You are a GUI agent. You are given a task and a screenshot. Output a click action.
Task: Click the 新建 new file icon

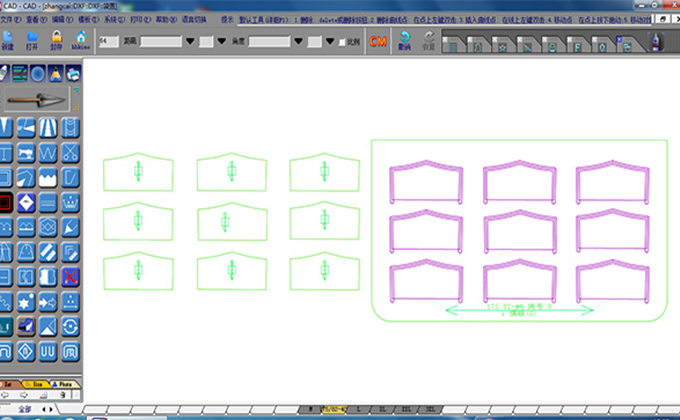[x=7, y=40]
